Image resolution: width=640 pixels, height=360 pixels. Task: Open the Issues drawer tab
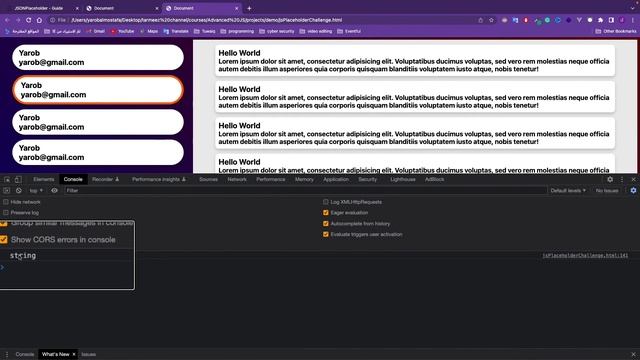tap(89, 354)
